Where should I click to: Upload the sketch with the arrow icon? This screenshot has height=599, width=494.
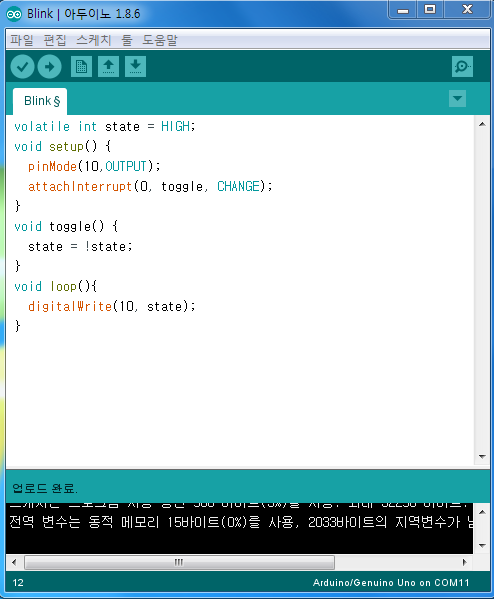pos(50,67)
